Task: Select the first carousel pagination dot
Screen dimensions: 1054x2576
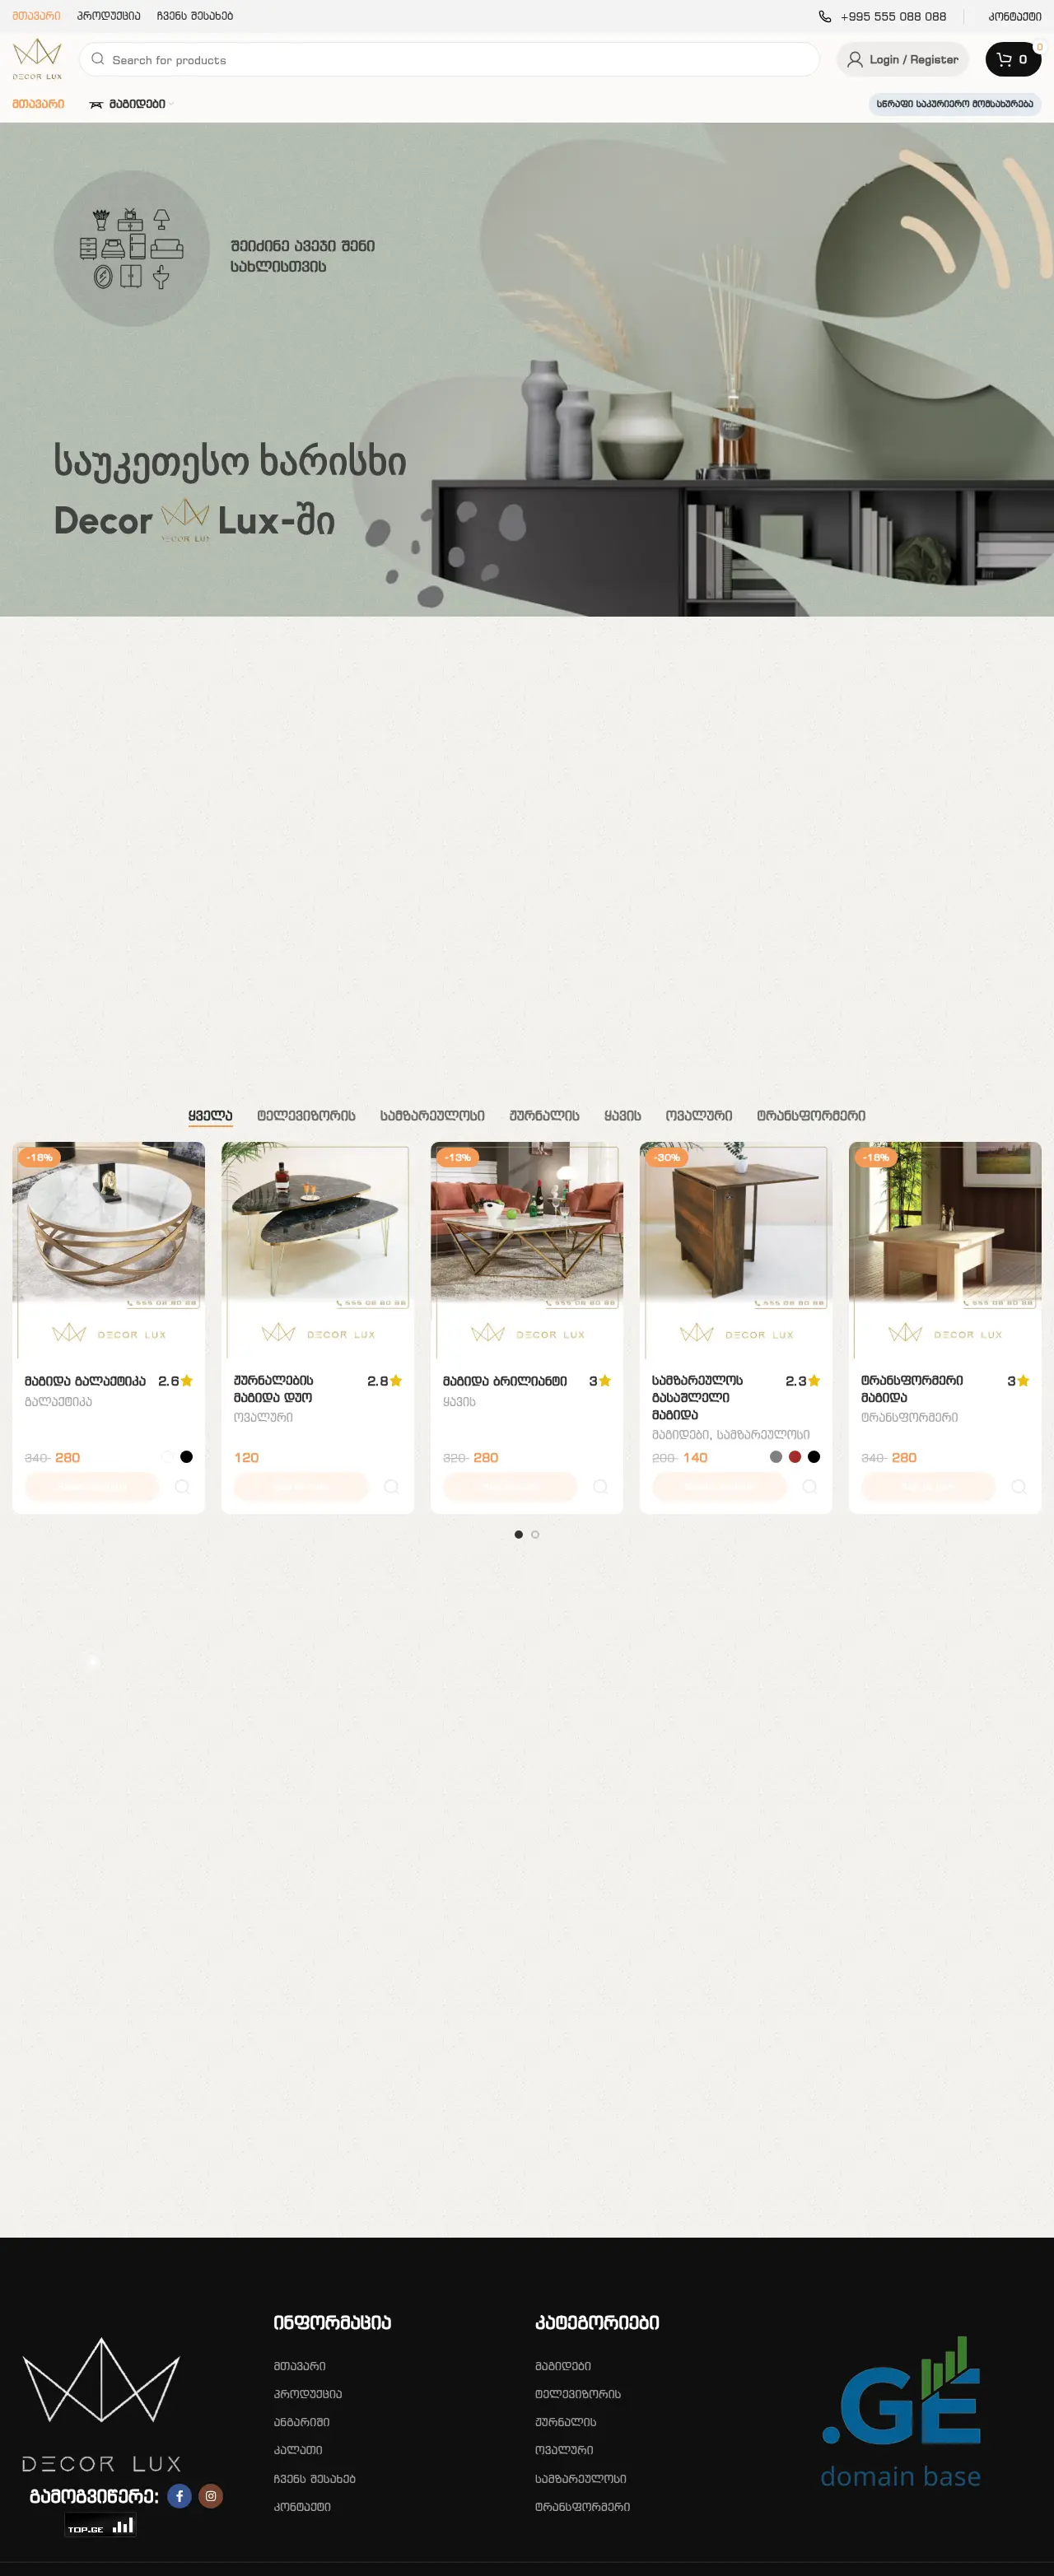Action: (x=518, y=1534)
